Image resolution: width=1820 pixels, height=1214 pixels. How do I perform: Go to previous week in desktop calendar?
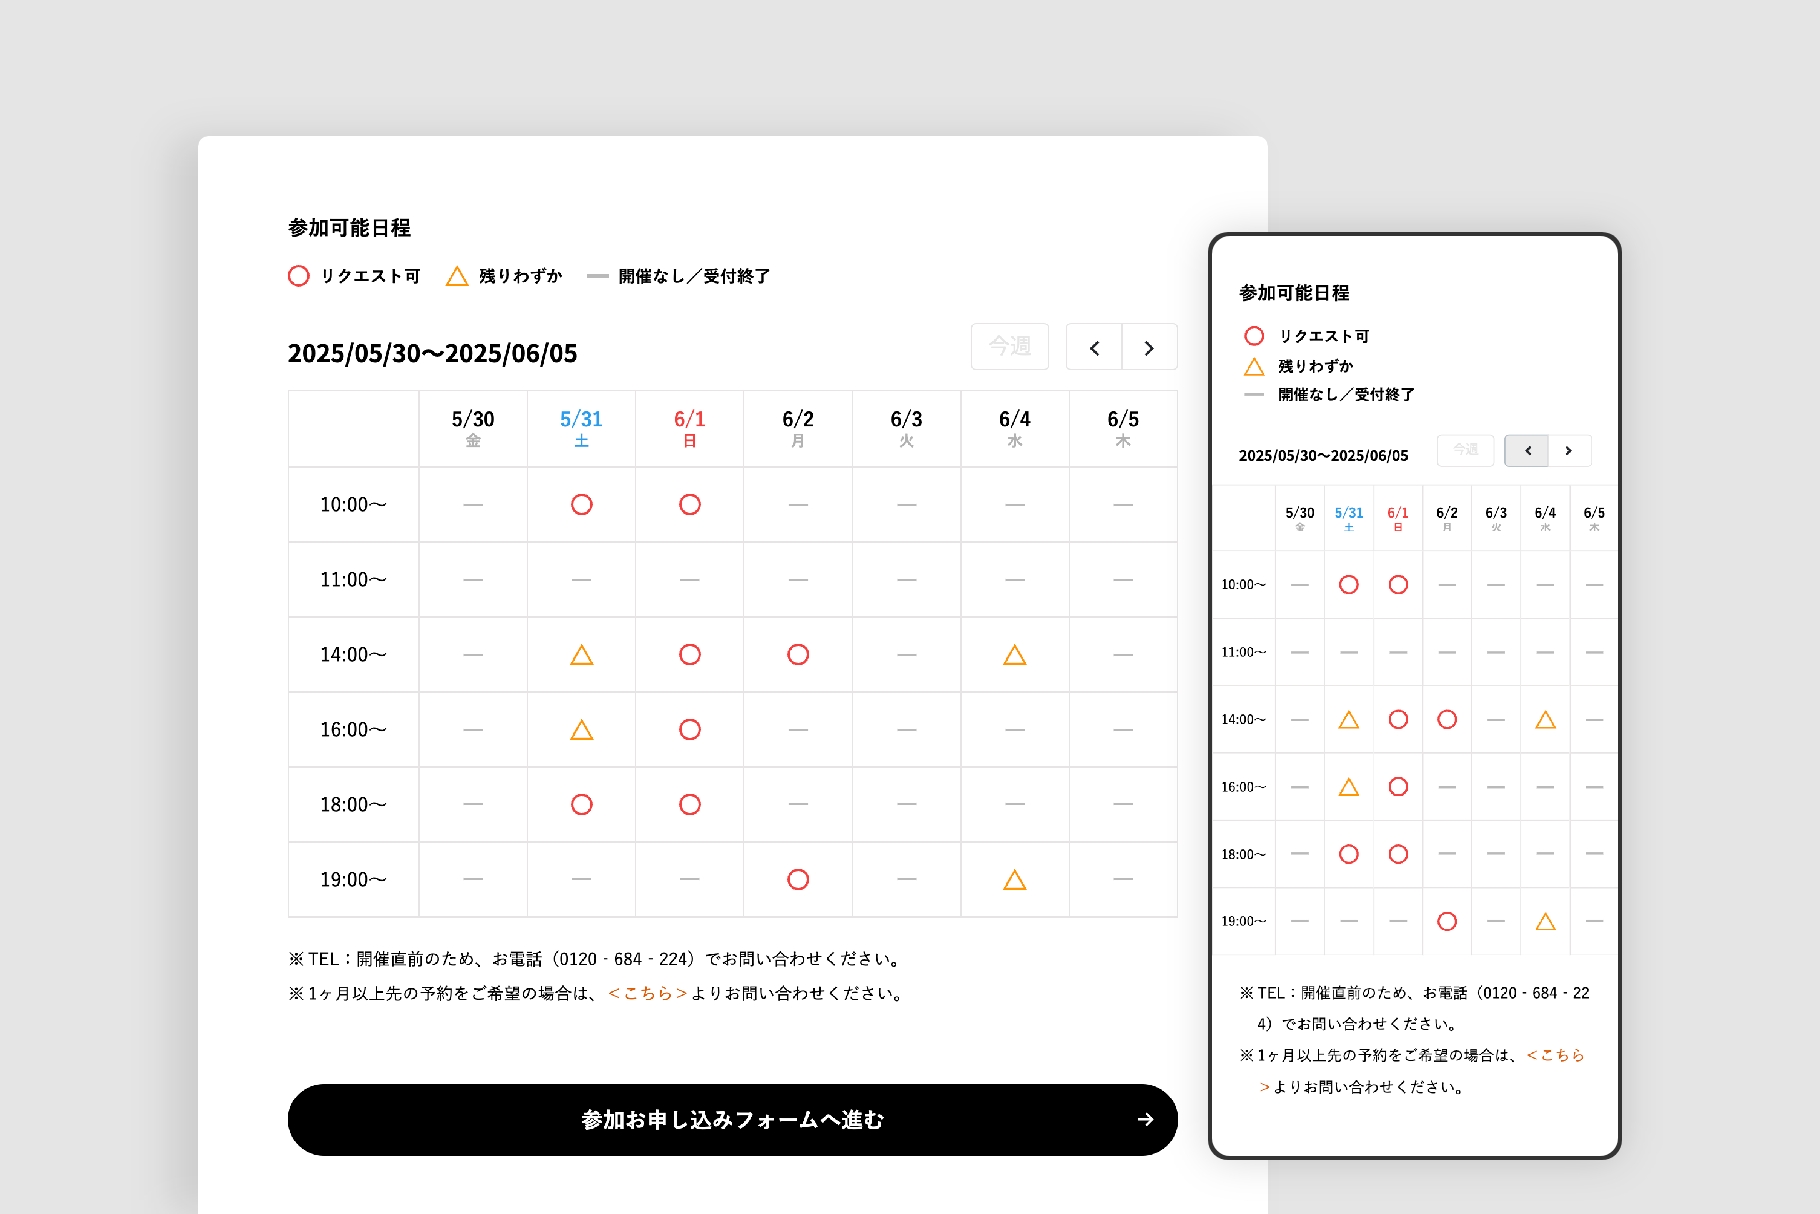[x=1094, y=348]
